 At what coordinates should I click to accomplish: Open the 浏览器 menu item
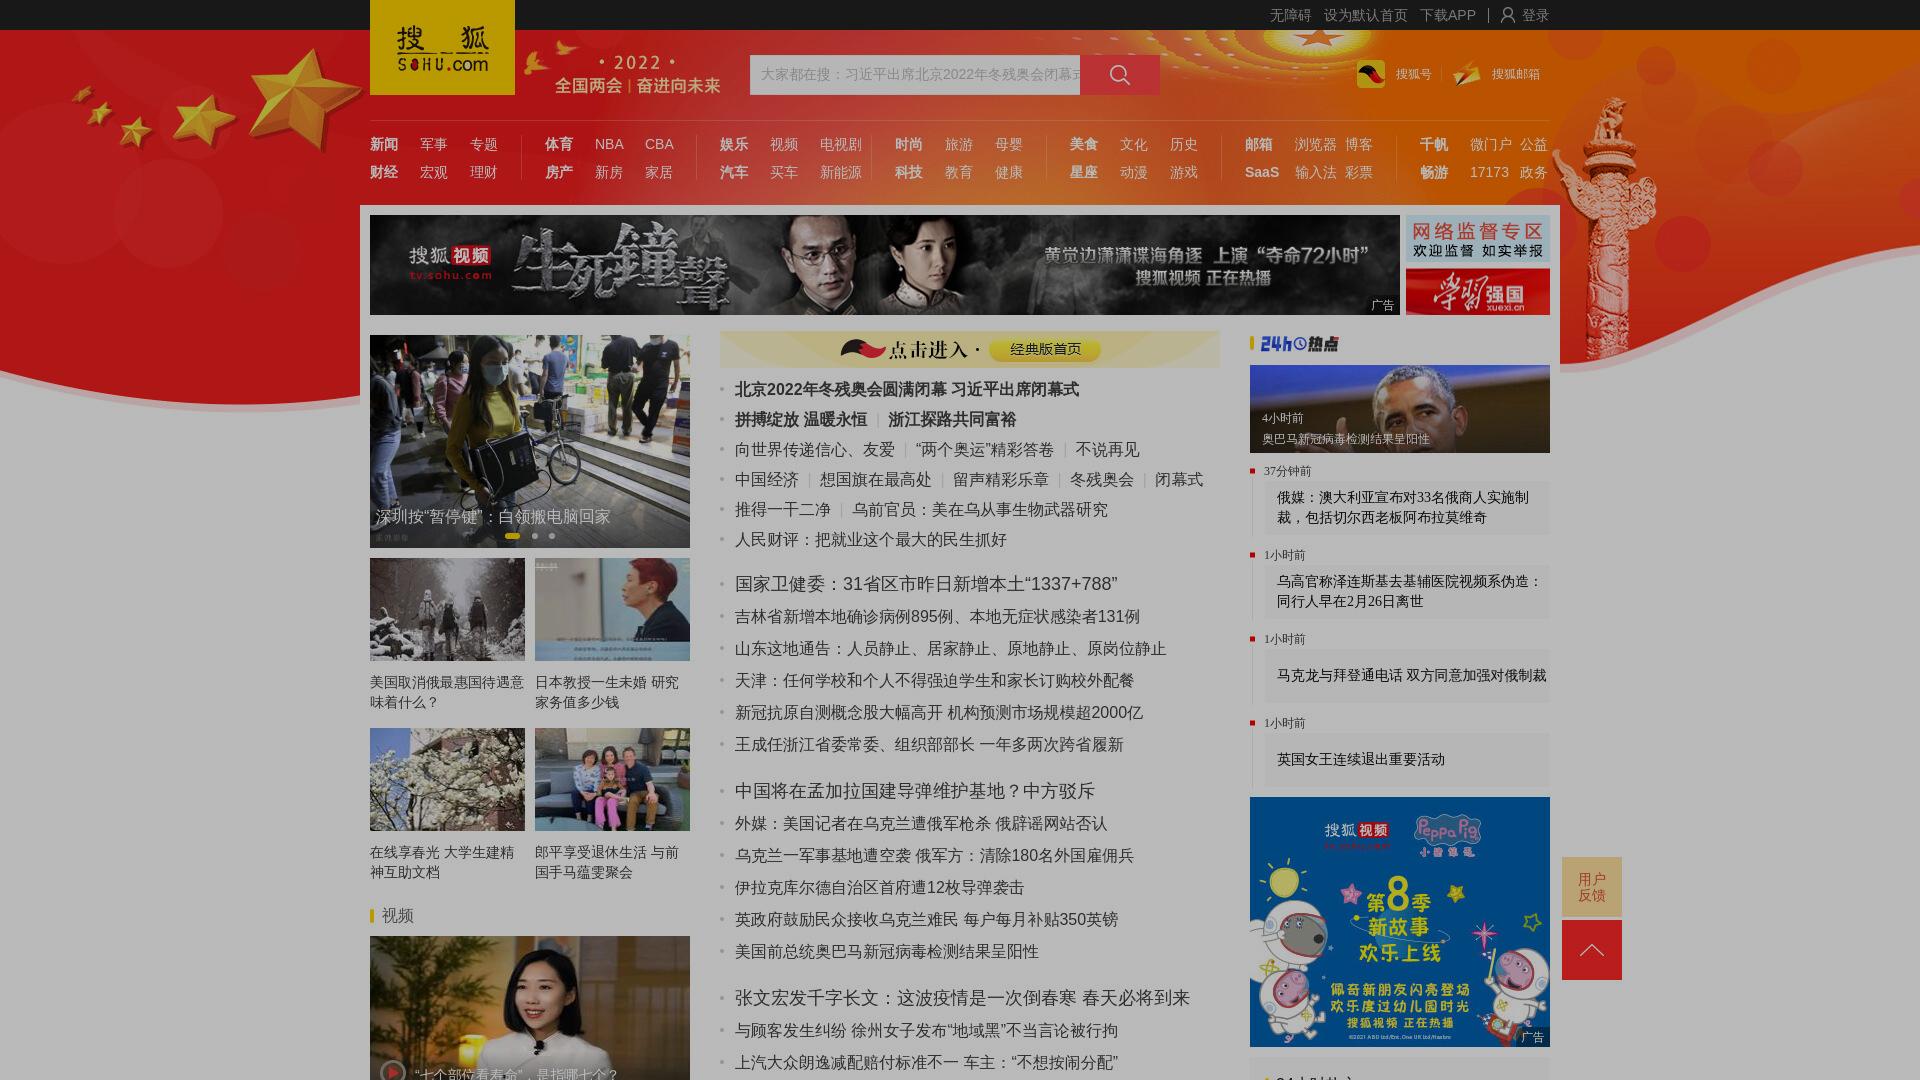point(1316,144)
